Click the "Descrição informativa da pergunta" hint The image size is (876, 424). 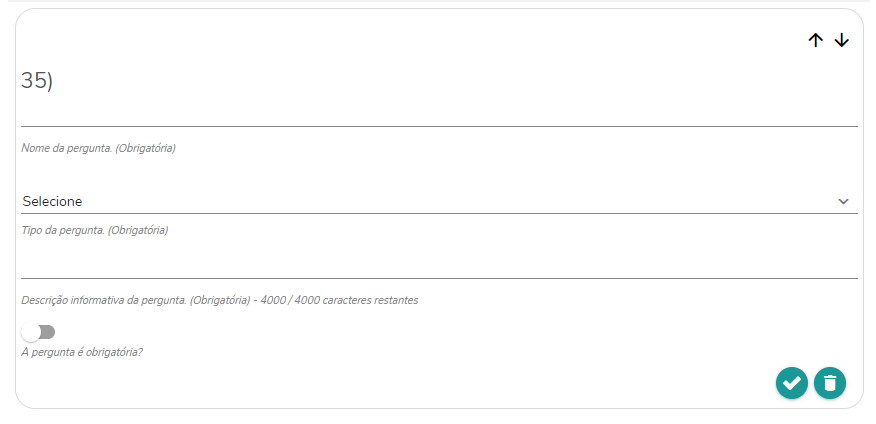tap(105, 300)
